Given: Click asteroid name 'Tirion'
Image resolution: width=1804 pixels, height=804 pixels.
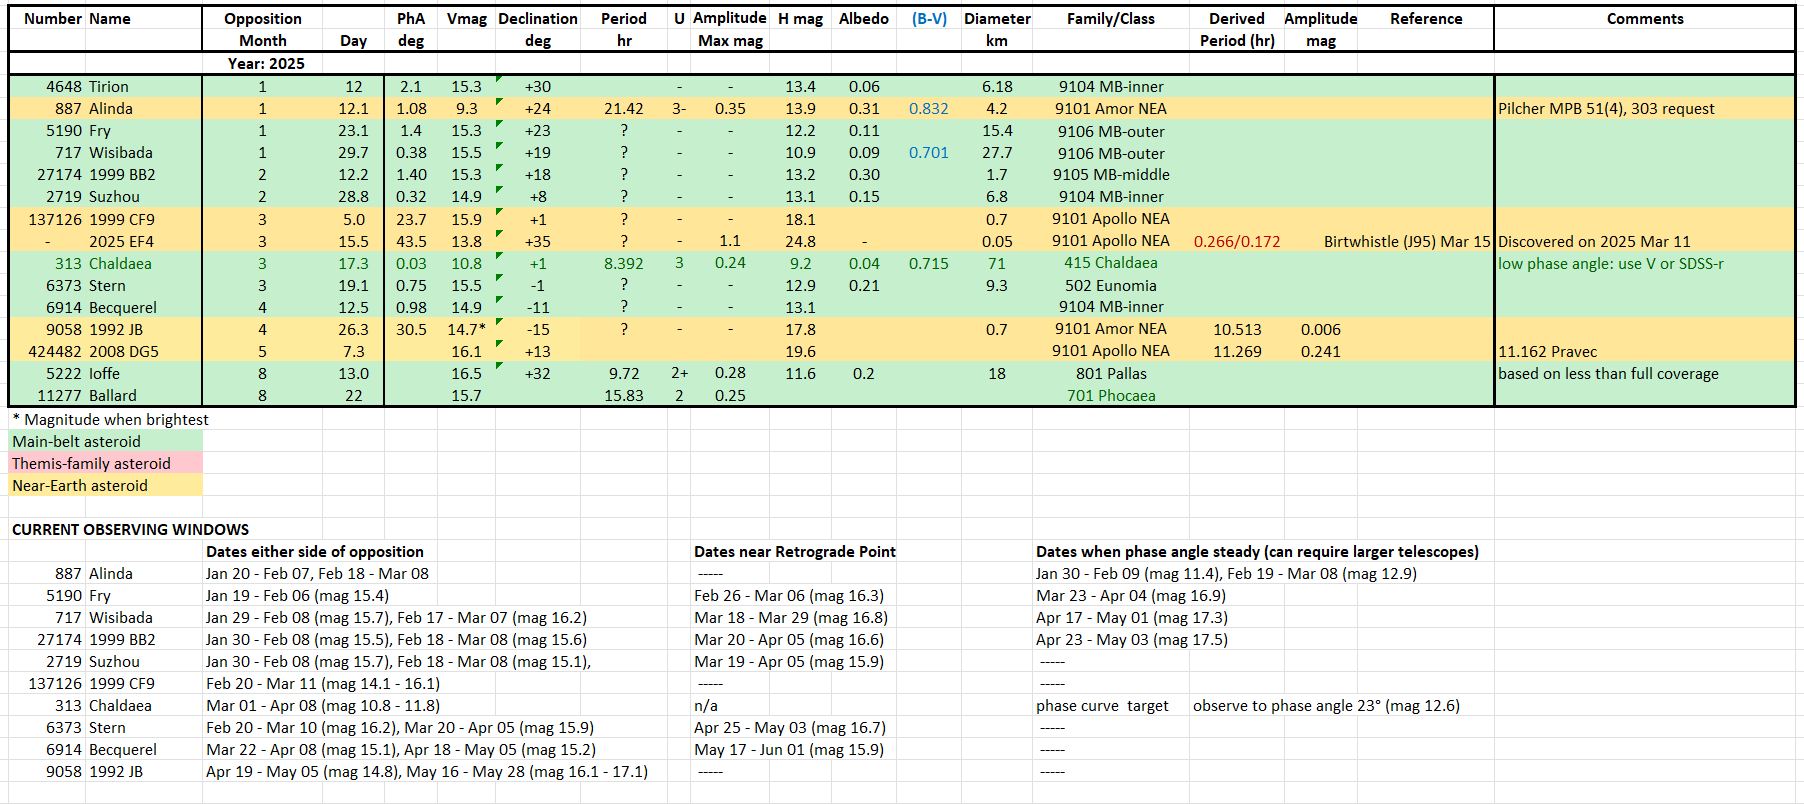Looking at the screenshot, I should point(109,87).
